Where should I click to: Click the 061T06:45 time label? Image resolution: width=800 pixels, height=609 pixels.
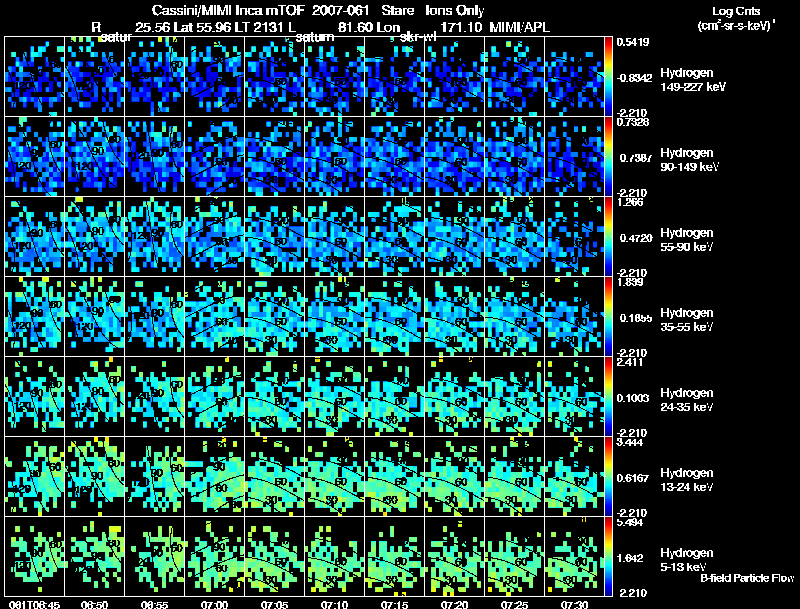(35, 604)
